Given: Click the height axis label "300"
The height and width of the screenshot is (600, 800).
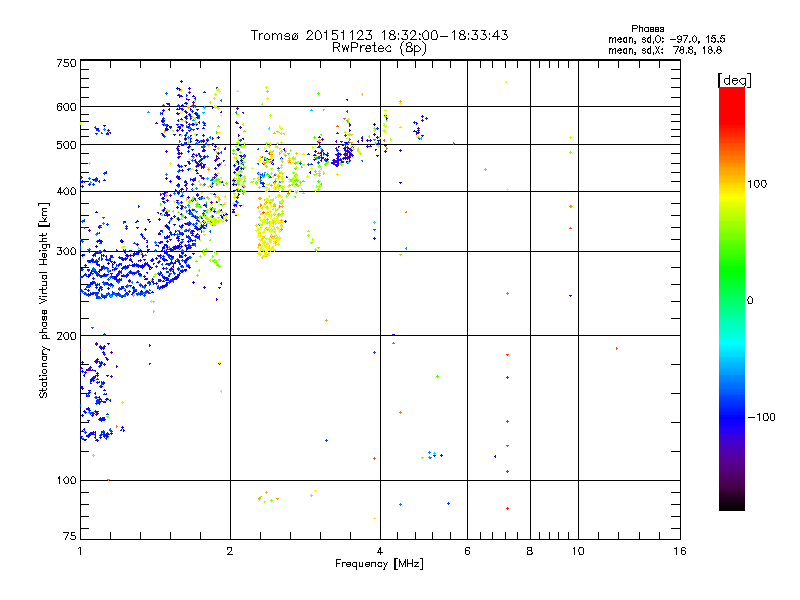Looking at the screenshot, I should click(66, 251).
